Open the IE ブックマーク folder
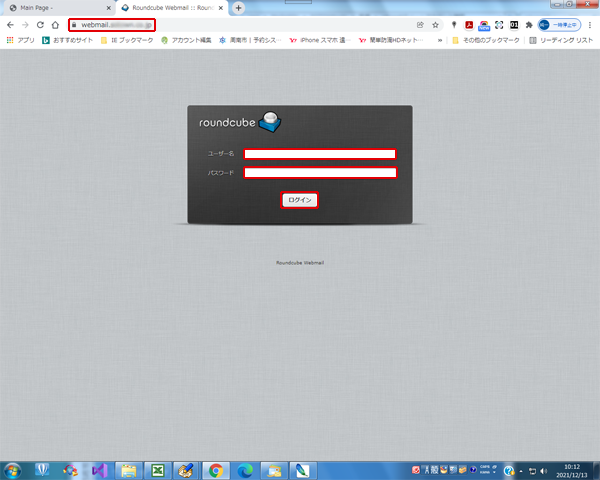The height and width of the screenshot is (480, 600). point(127,40)
